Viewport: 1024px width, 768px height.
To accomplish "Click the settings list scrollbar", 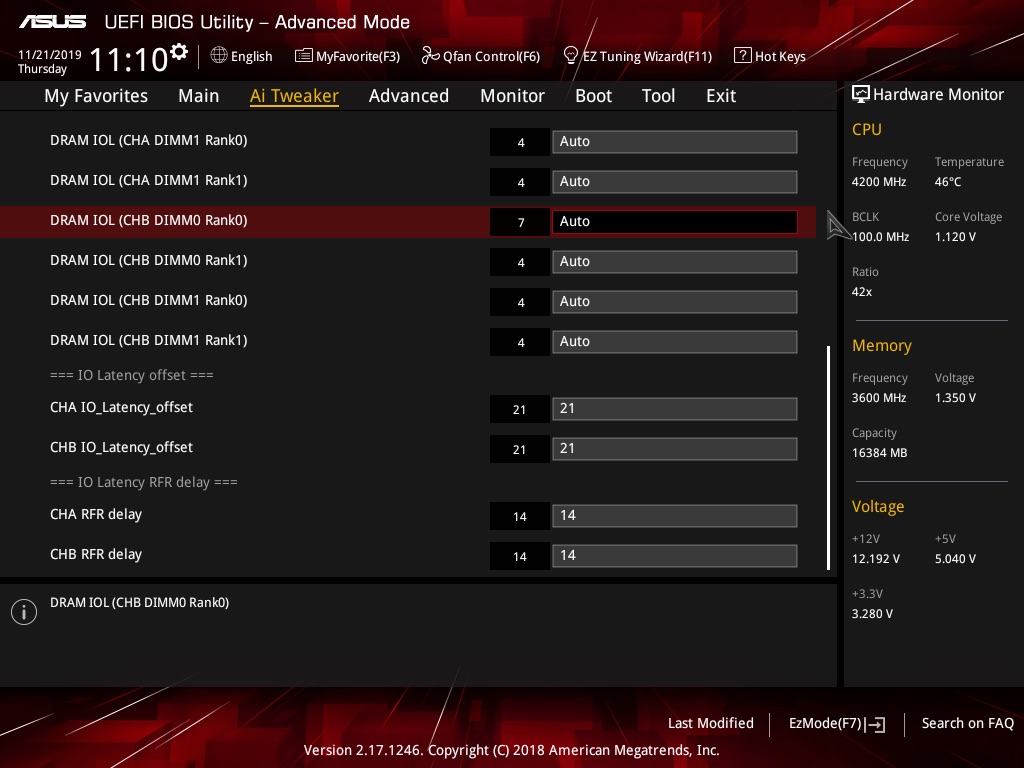I will coord(828,458).
